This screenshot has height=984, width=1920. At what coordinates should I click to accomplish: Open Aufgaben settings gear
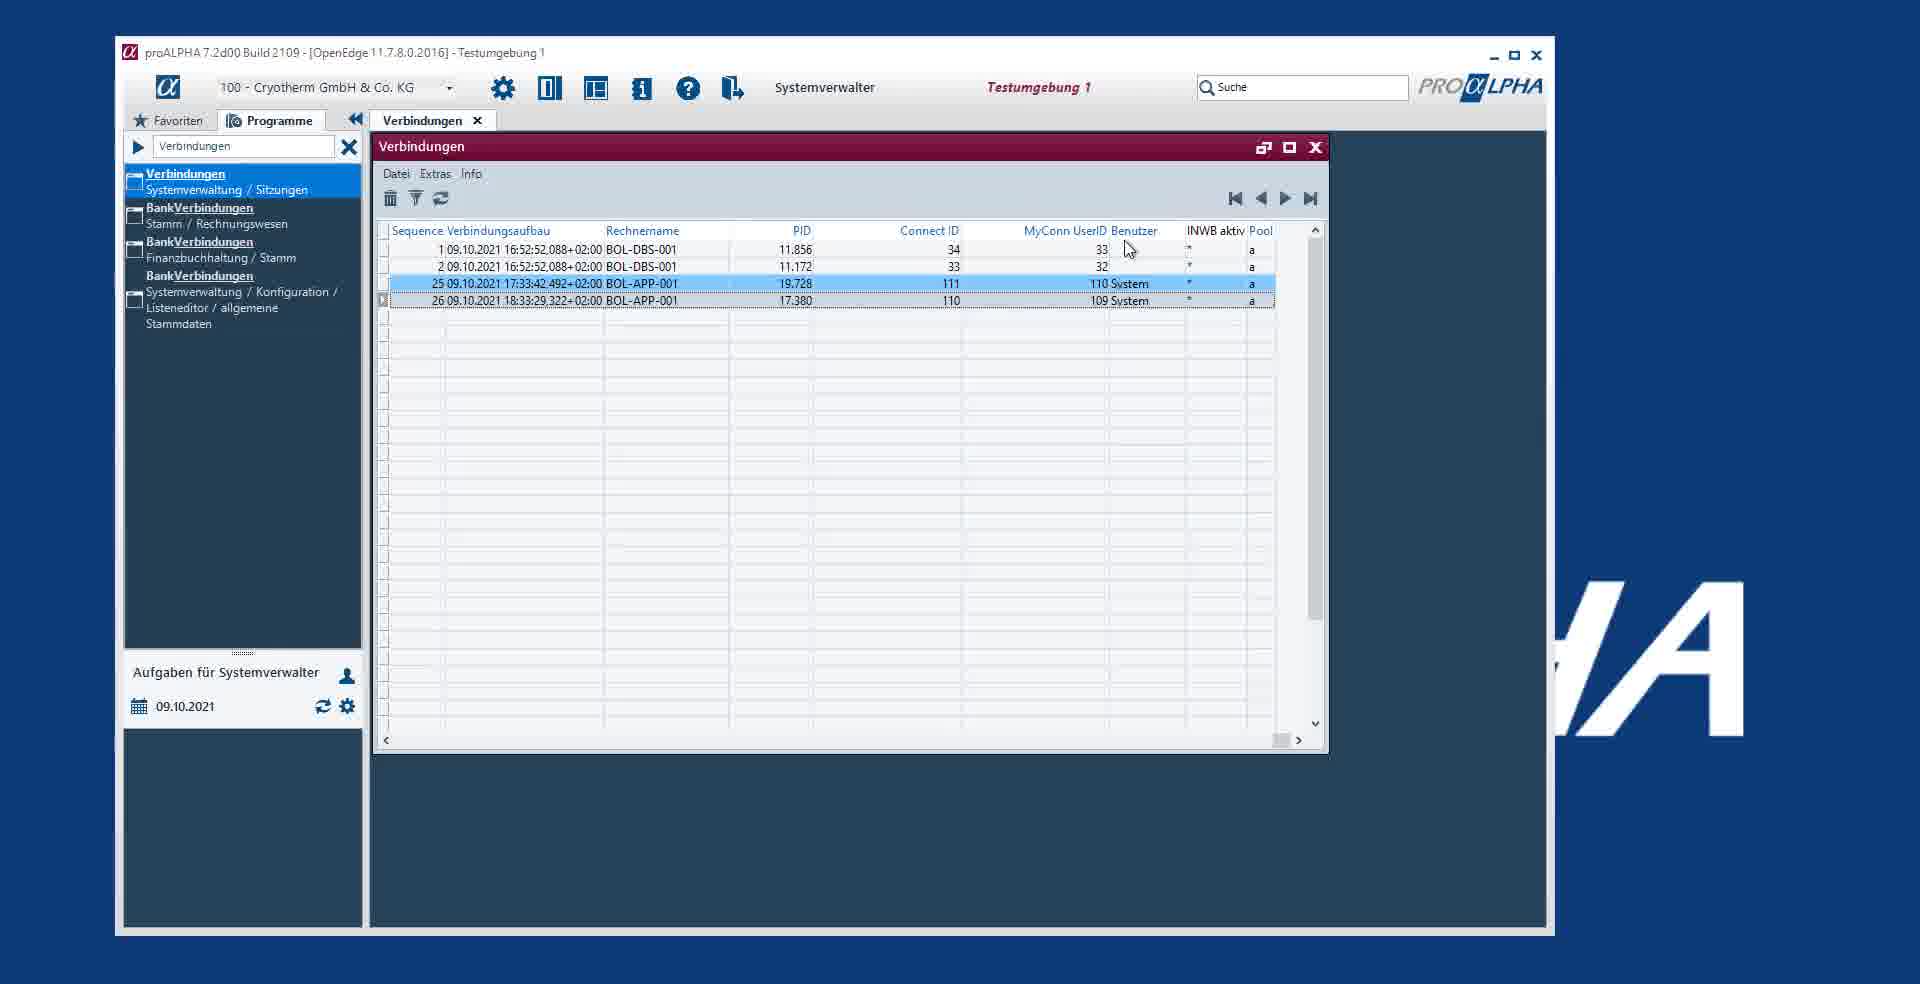(x=347, y=706)
